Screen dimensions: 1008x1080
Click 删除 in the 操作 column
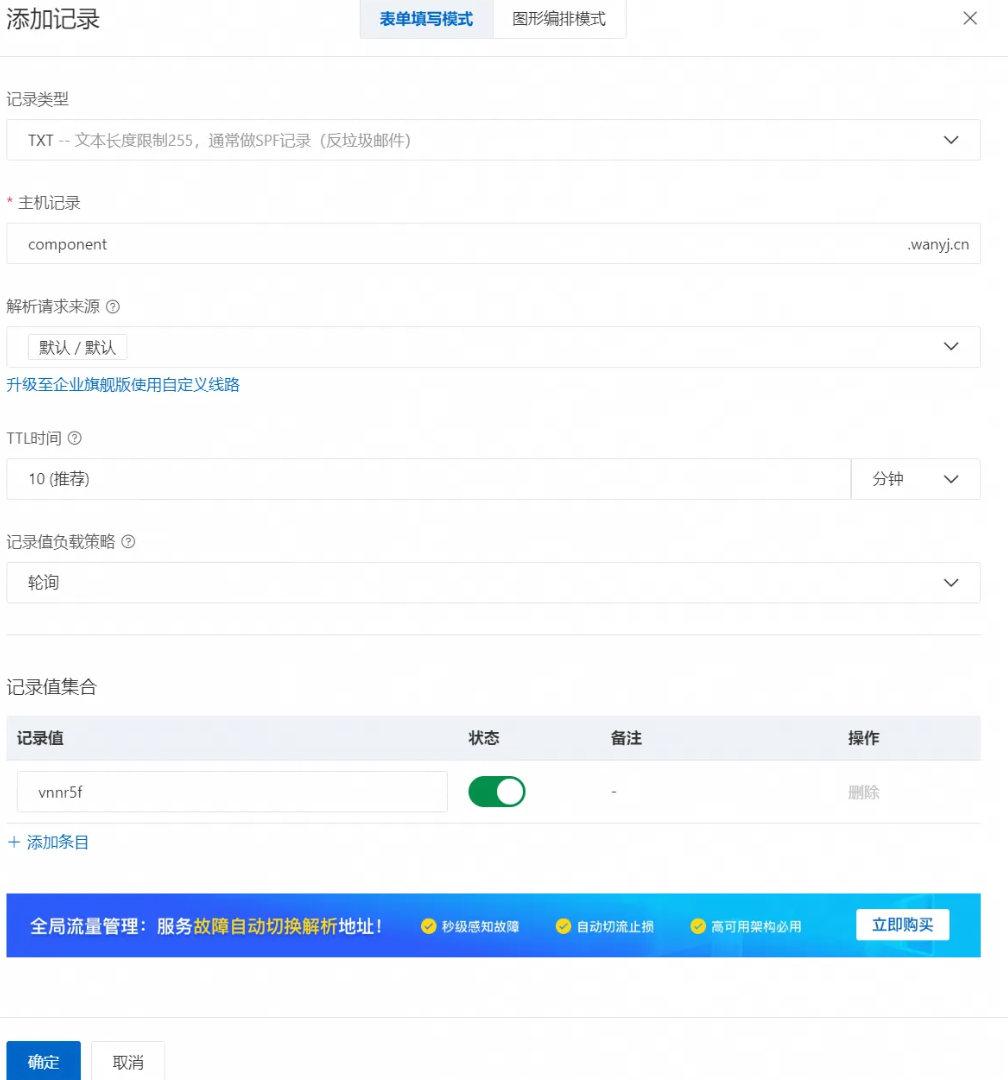[x=864, y=792]
